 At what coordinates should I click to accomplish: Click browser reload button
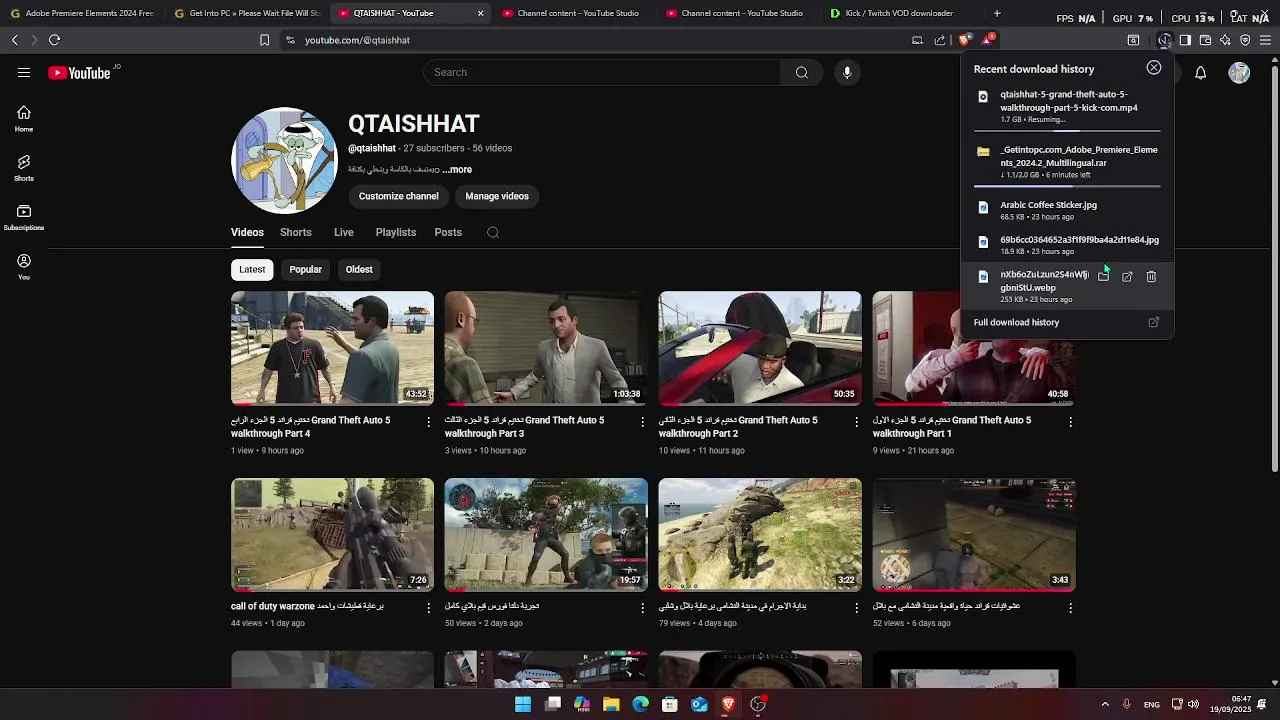coord(54,40)
